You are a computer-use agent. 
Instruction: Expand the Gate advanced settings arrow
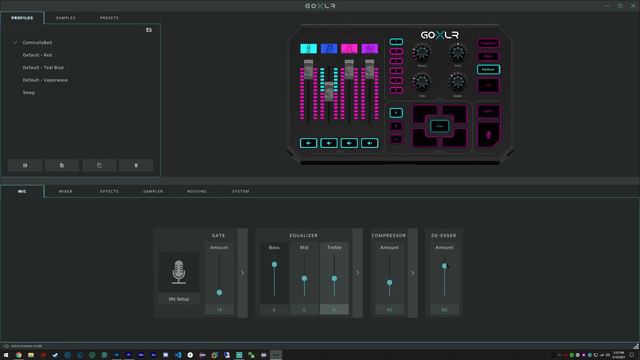[x=242, y=273]
